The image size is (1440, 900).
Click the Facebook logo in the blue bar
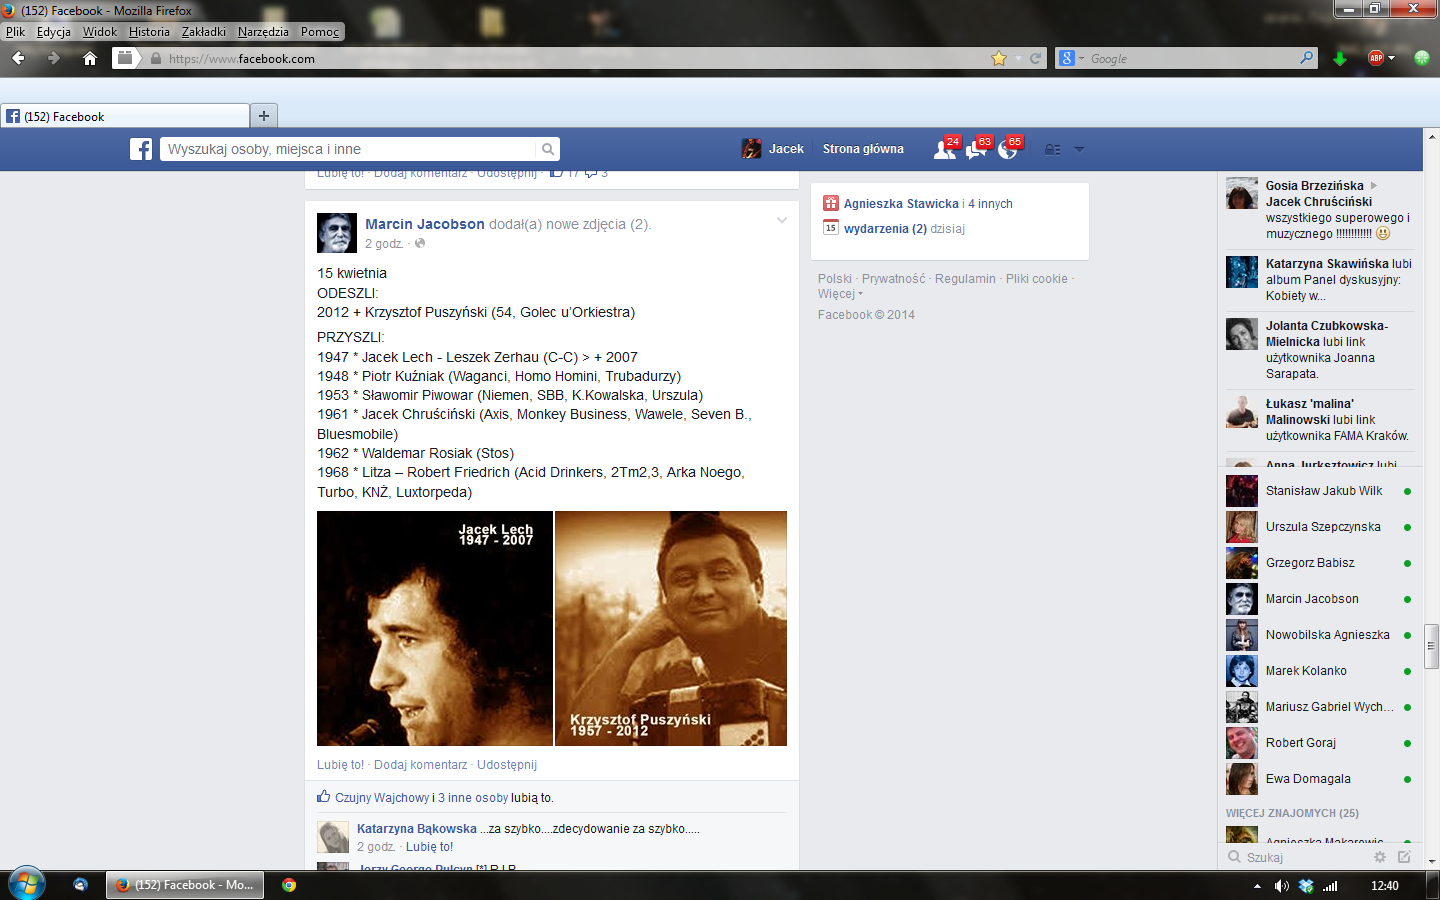pyautogui.click(x=141, y=149)
